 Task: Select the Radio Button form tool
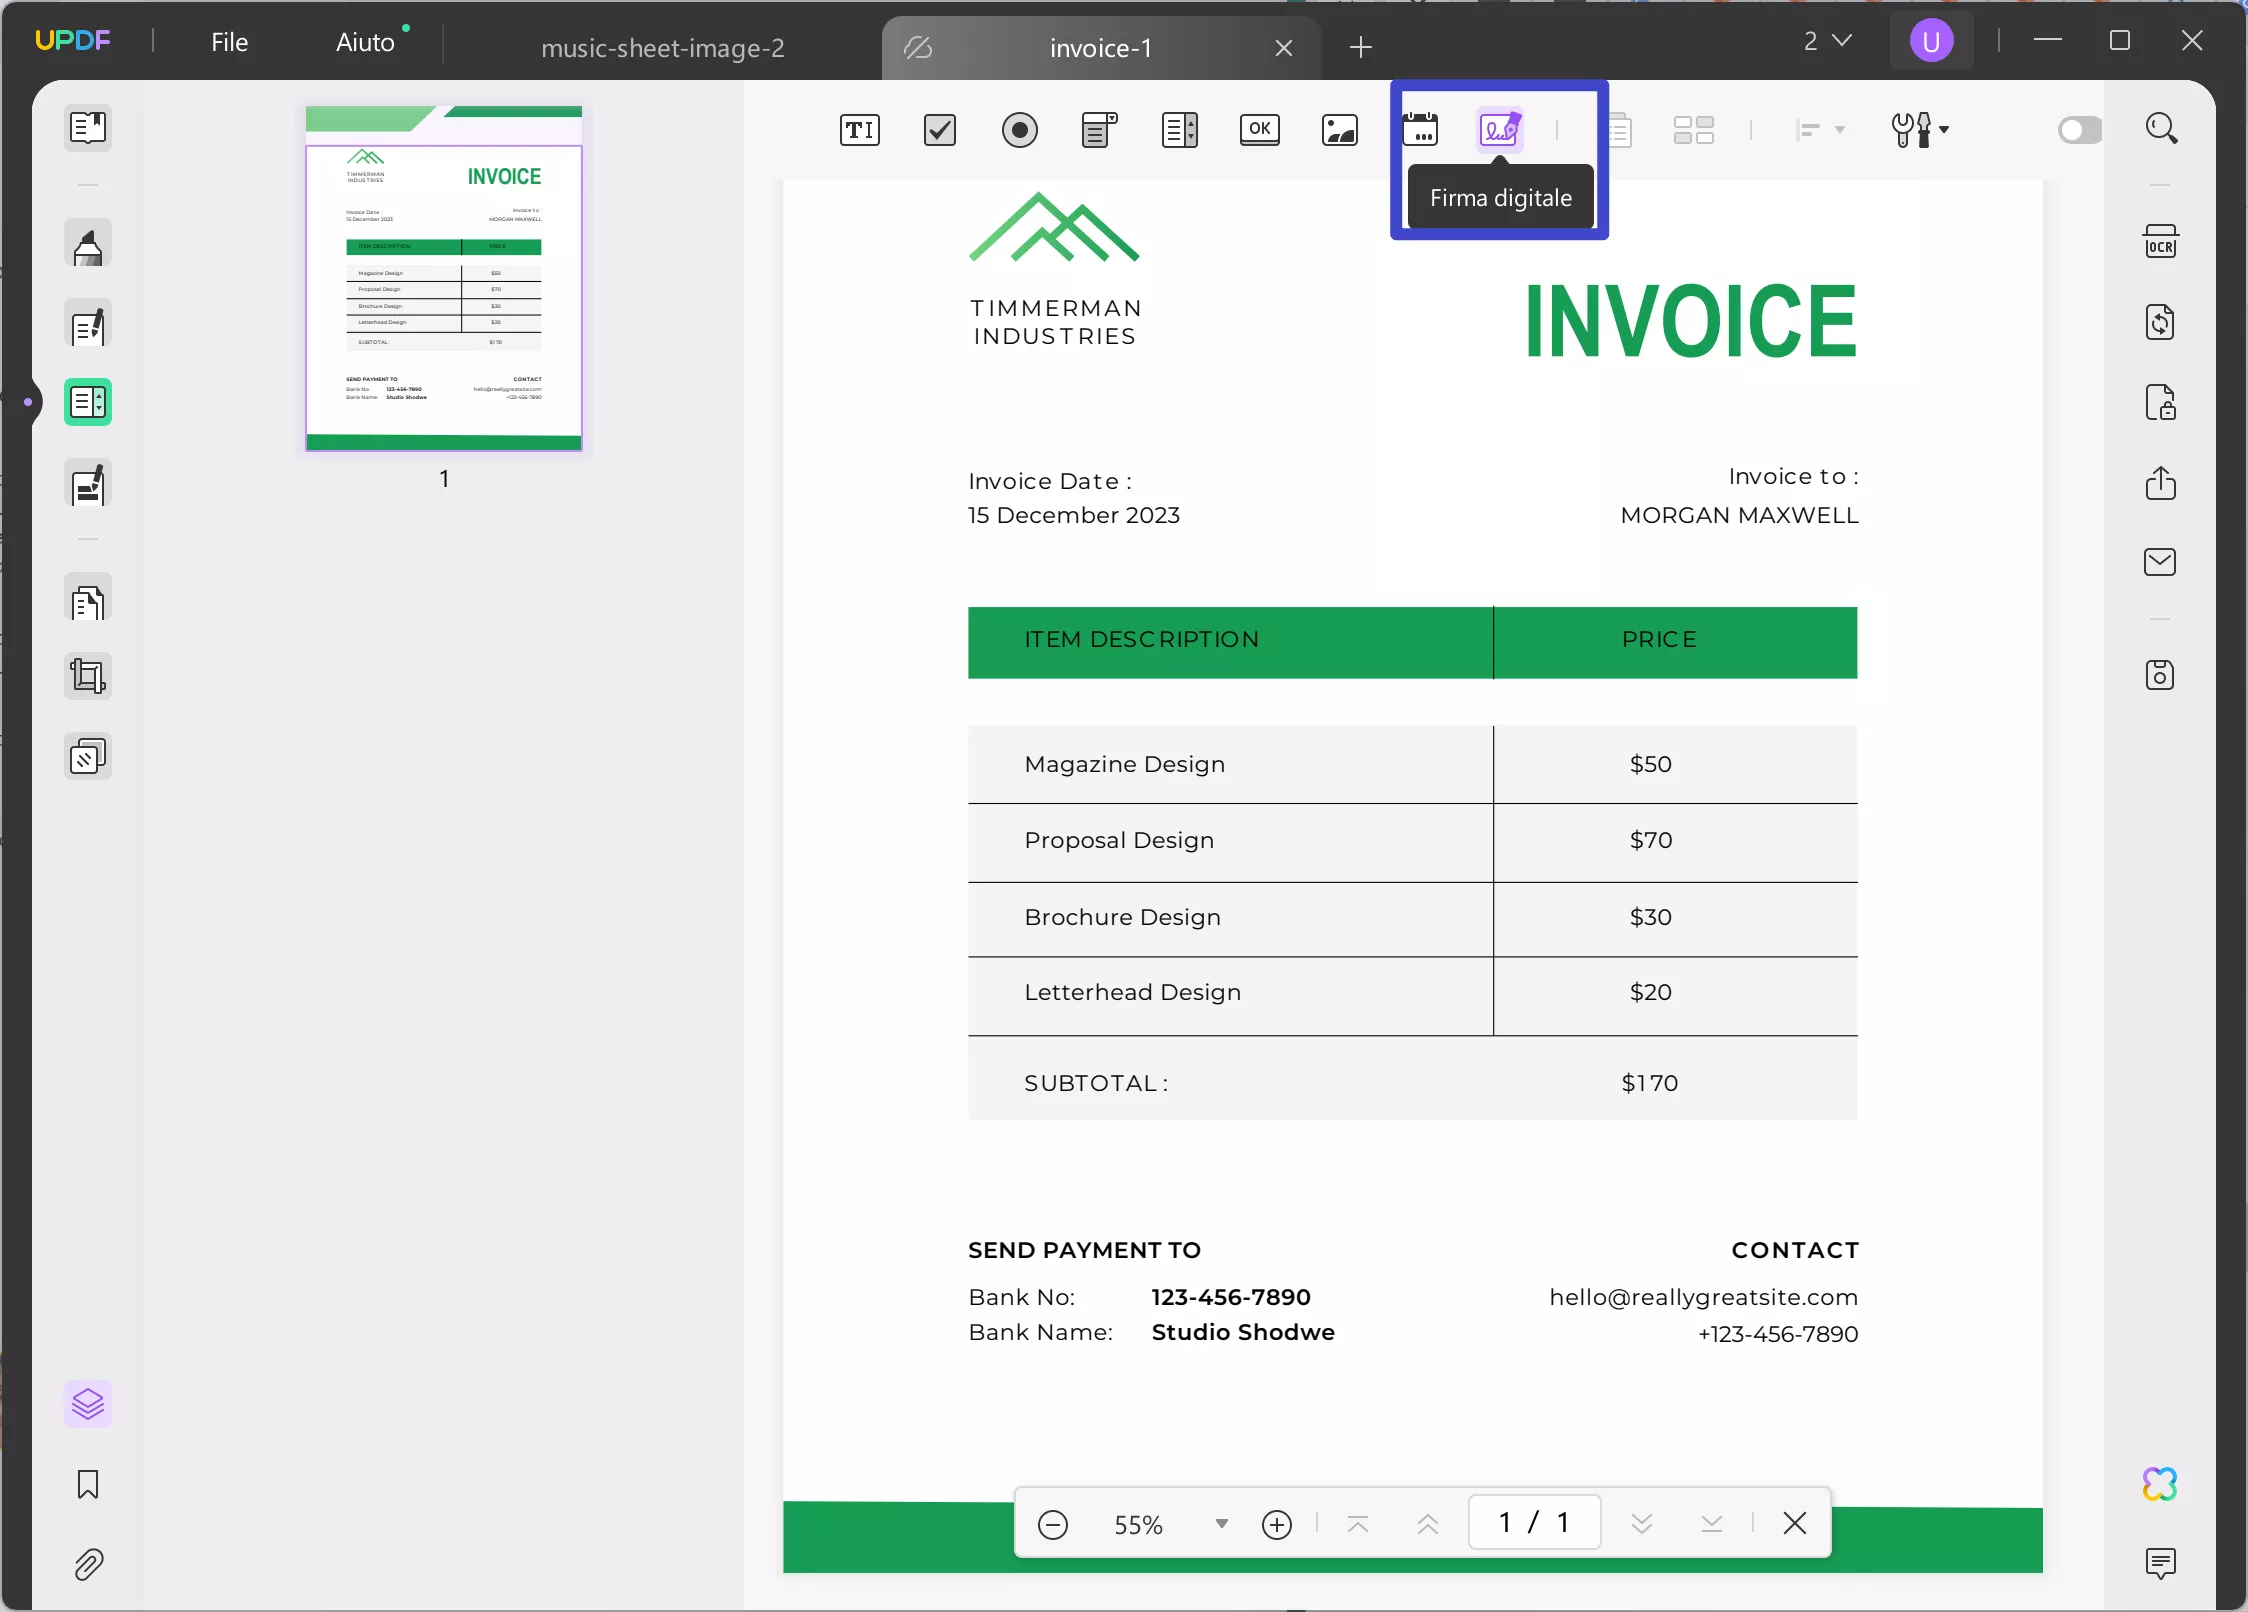tap(1020, 130)
